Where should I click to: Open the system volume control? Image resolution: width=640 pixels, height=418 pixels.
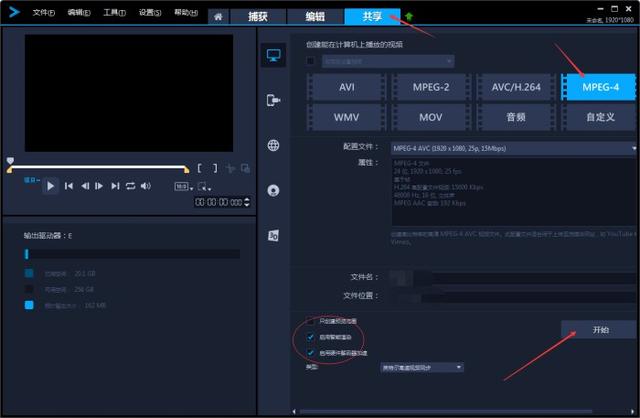click(x=146, y=186)
